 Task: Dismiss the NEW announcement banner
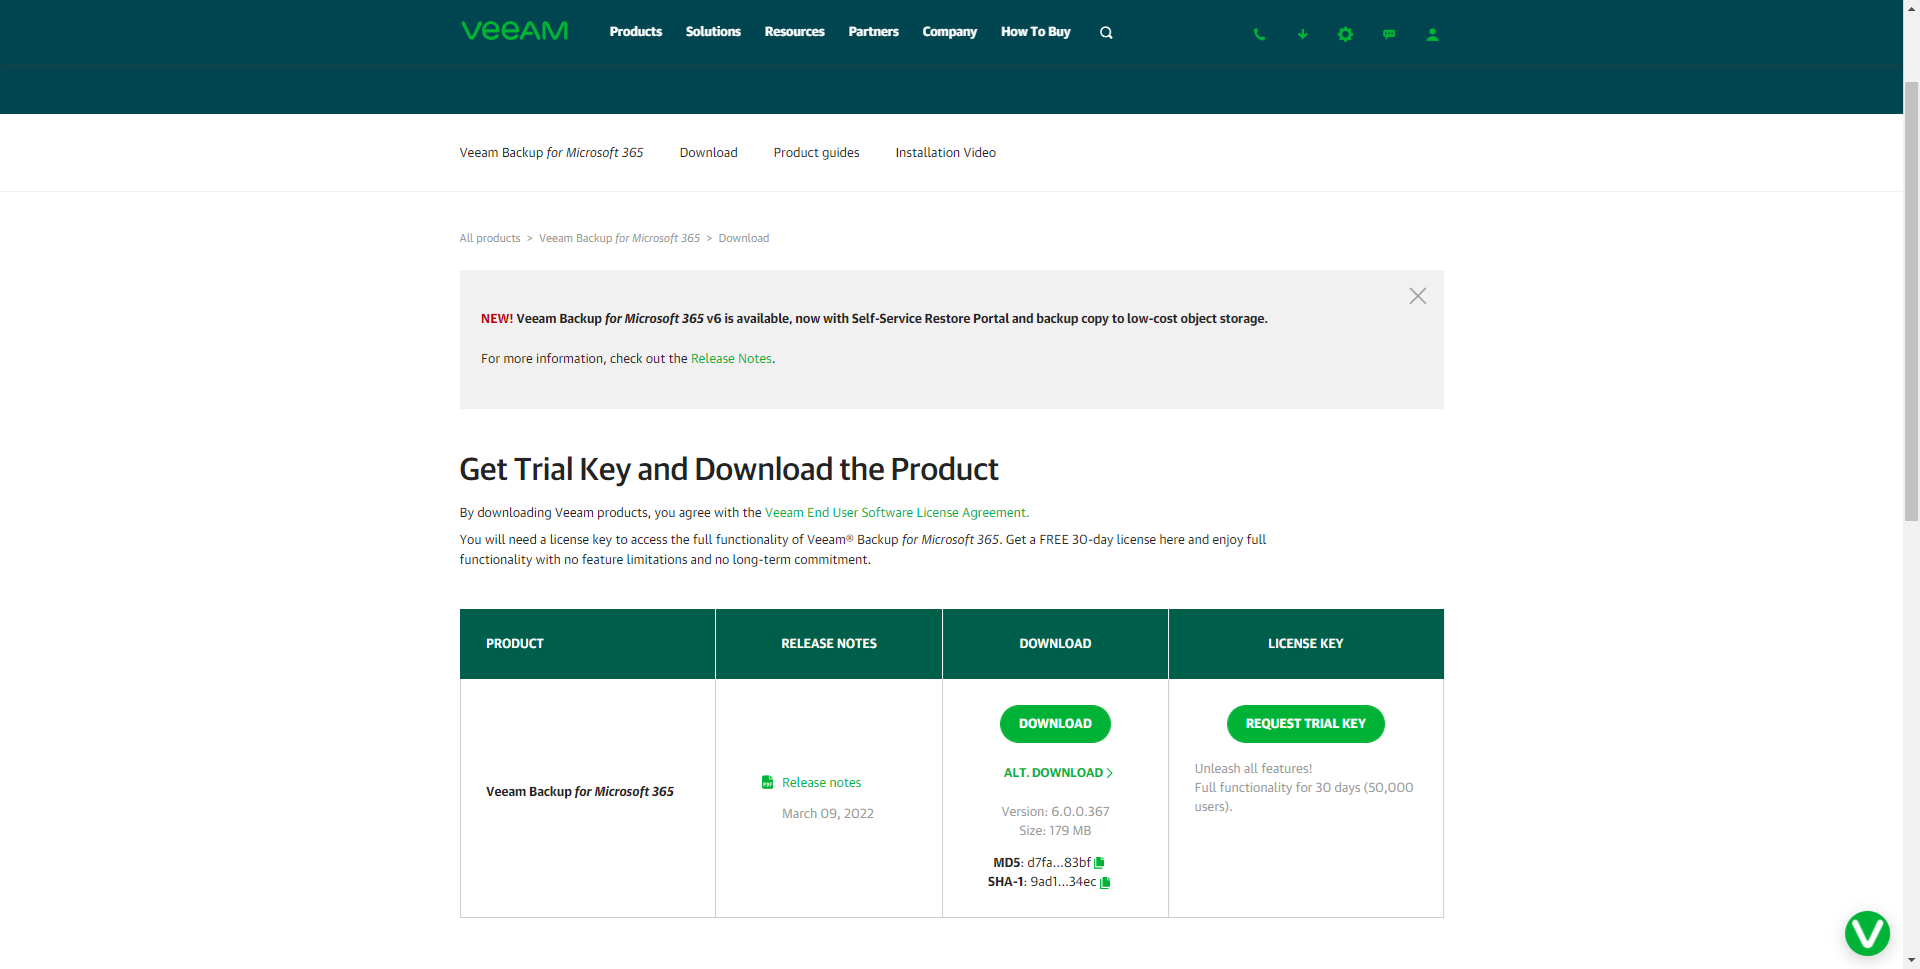click(1417, 296)
